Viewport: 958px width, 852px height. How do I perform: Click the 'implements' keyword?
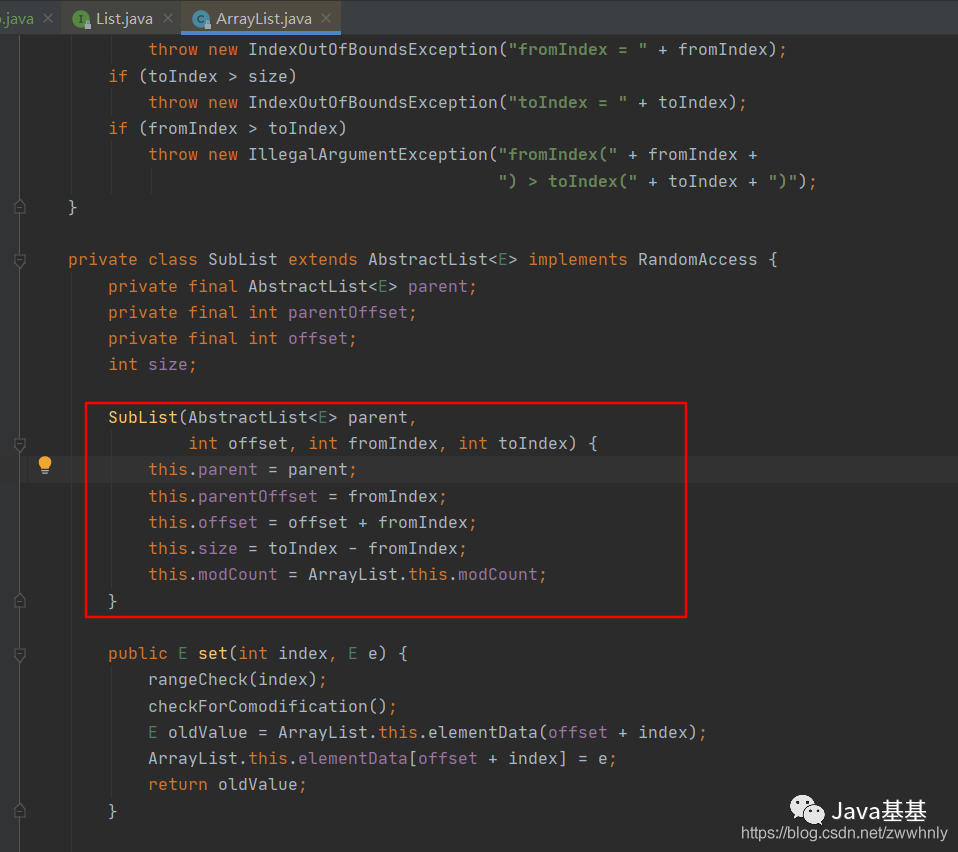click(x=578, y=260)
